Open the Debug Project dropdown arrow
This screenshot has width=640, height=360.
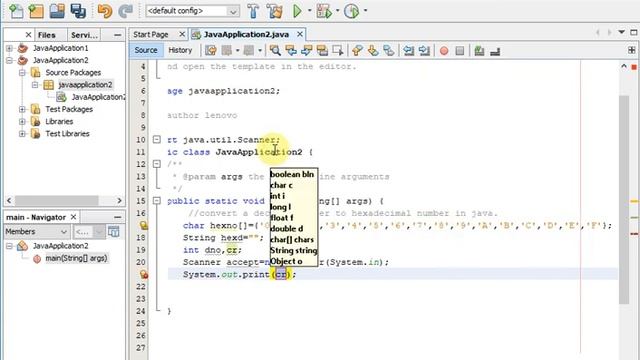pyautogui.click(x=337, y=11)
